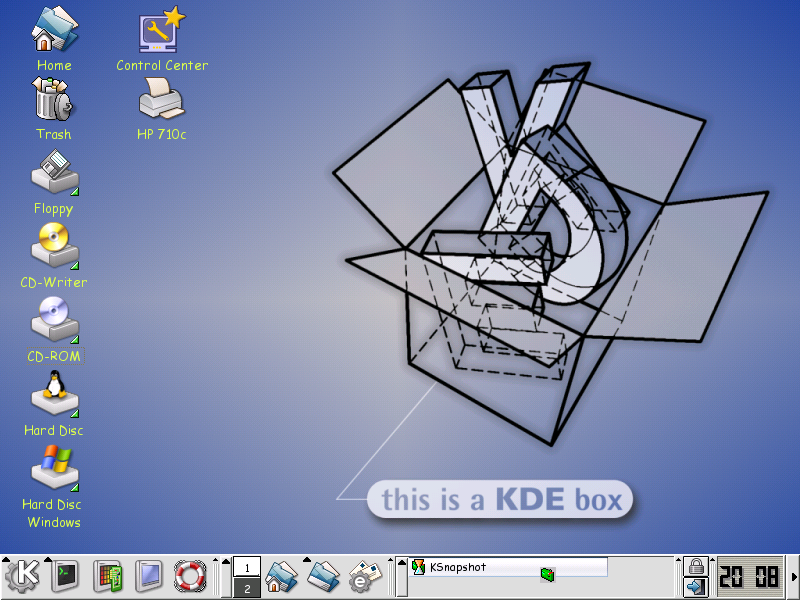The height and width of the screenshot is (600, 800).
Task: Click the envelopes mail icon on the panel
Action: (365, 577)
